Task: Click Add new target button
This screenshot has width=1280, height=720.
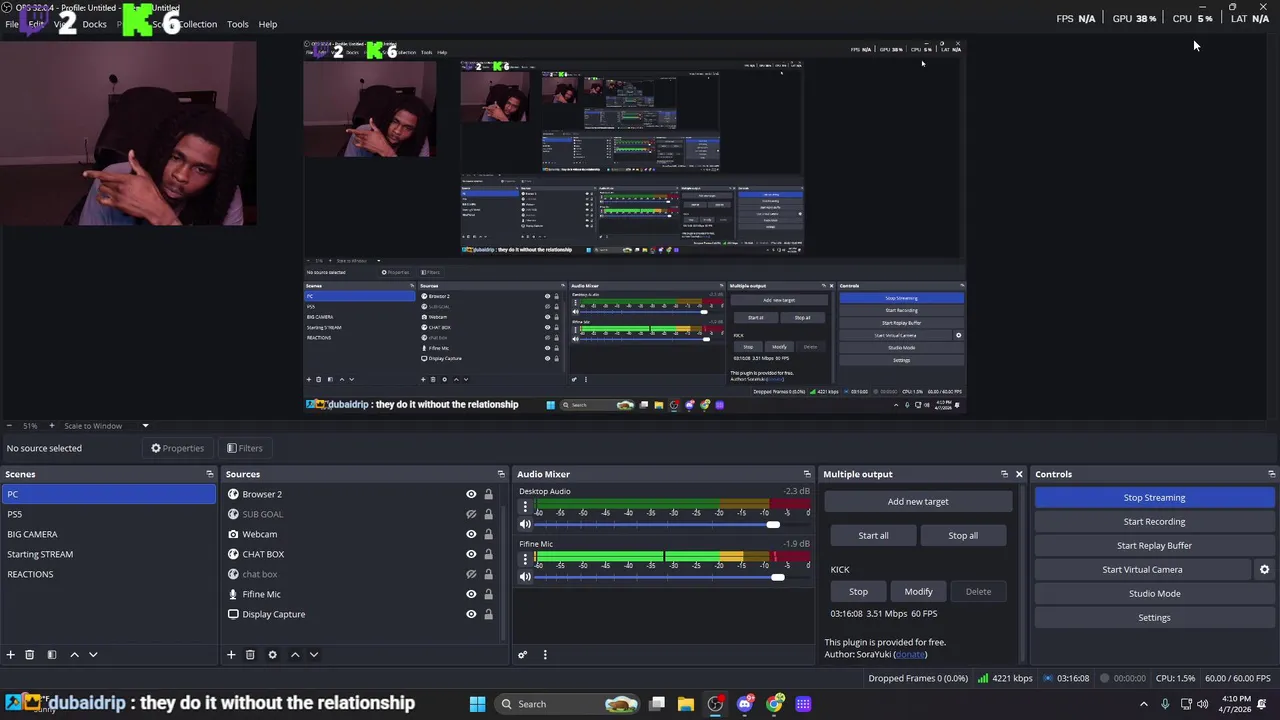Action: (918, 501)
